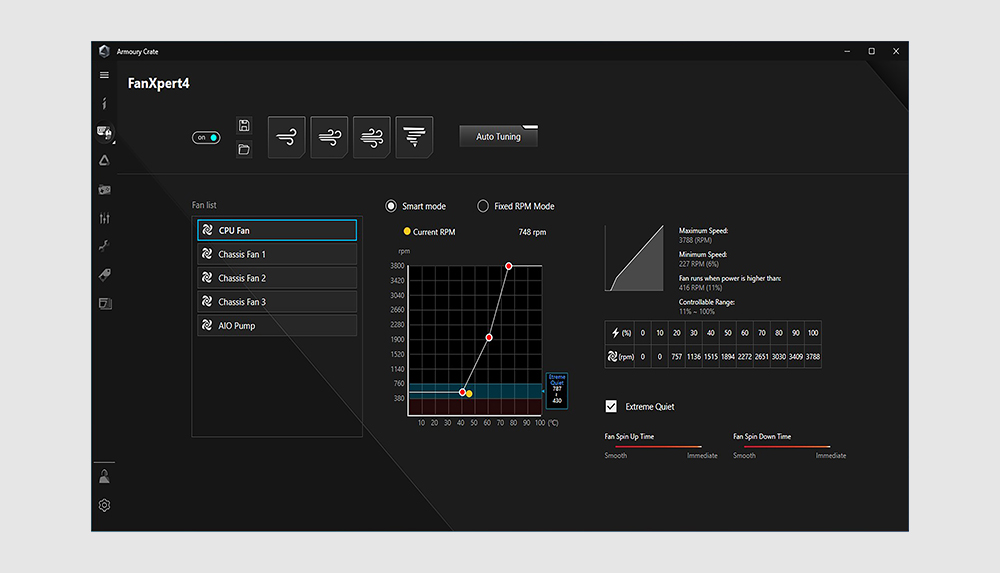The height and width of the screenshot is (573, 1000).
Task: Click the top red fan curve point
Action: (x=508, y=266)
